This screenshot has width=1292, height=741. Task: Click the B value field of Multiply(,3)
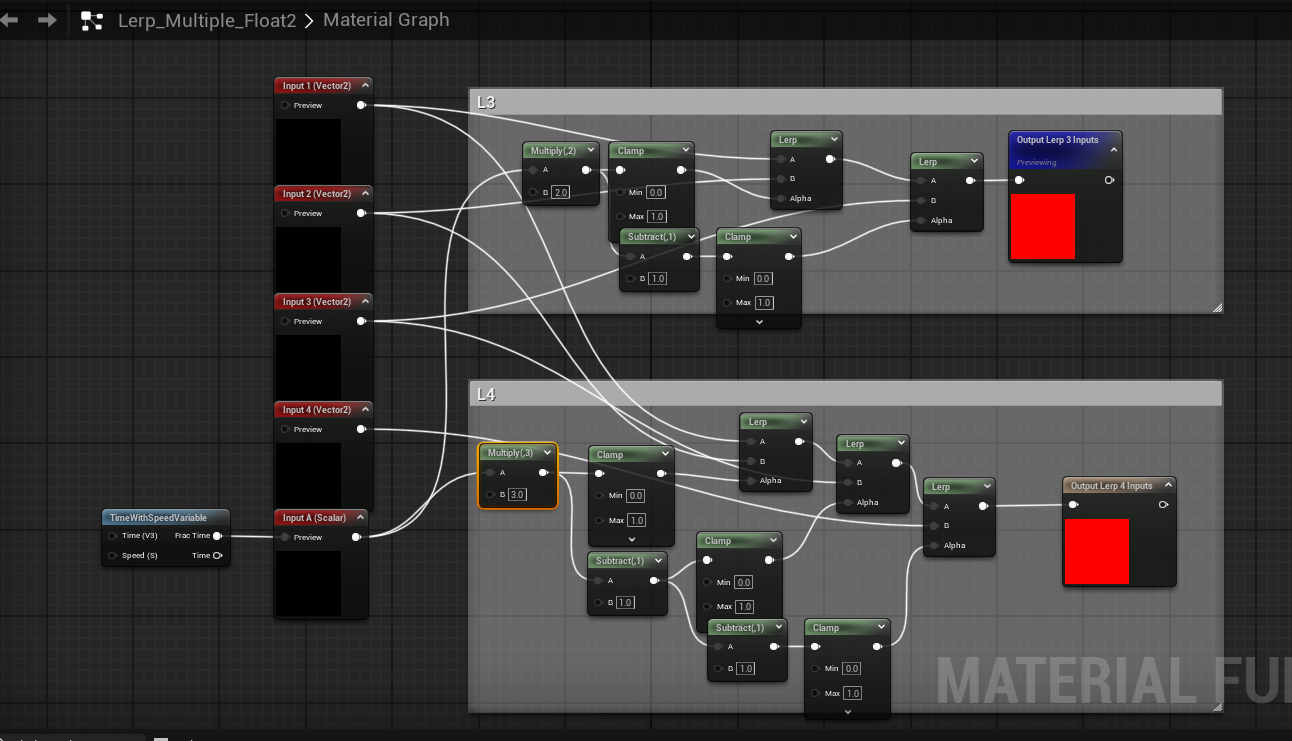(x=517, y=495)
